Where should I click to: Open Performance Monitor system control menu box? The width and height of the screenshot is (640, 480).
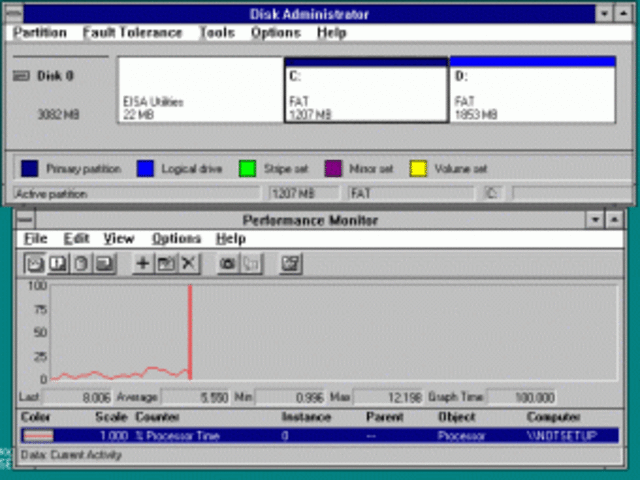click(25, 220)
